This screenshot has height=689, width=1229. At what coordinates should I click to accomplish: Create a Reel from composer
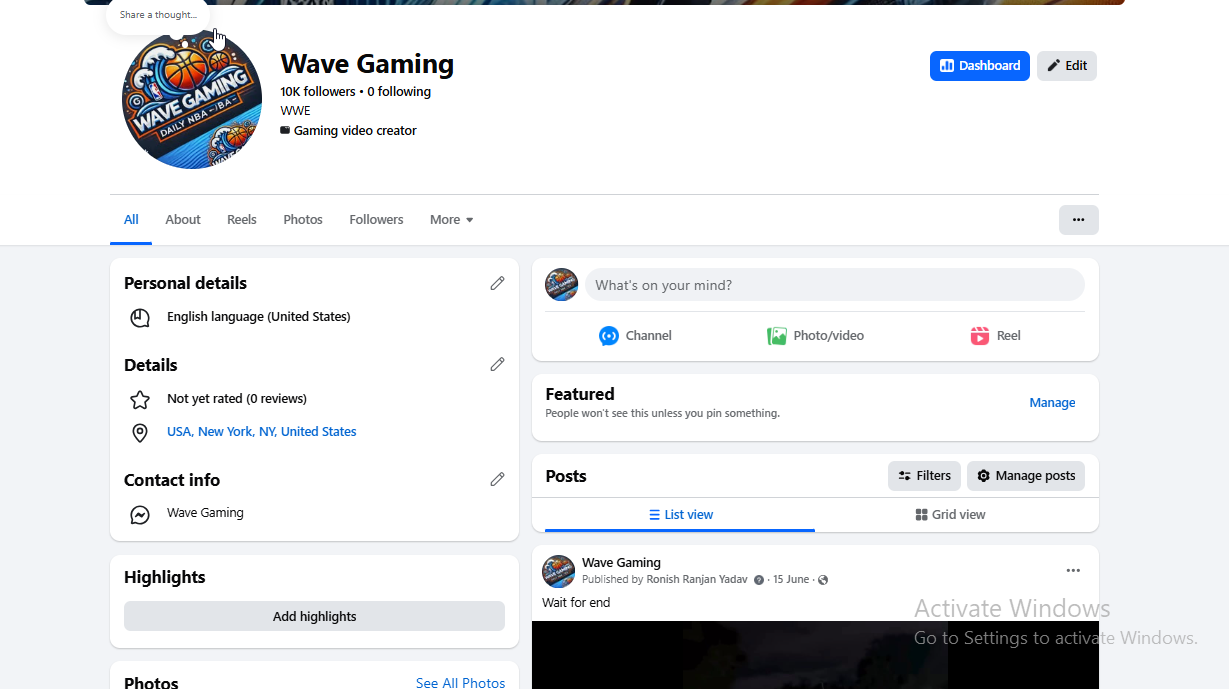995,336
